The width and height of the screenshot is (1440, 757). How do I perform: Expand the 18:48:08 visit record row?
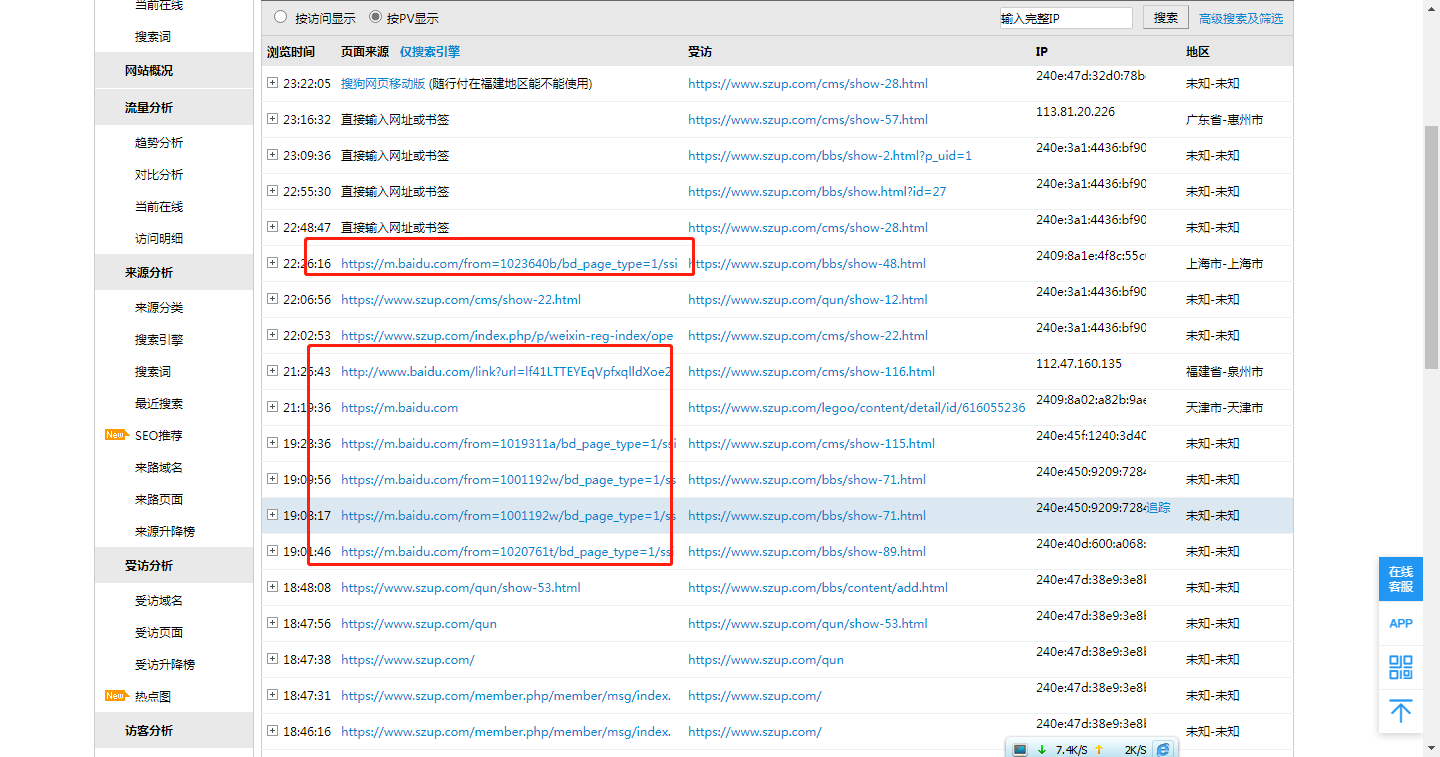pyautogui.click(x=272, y=587)
